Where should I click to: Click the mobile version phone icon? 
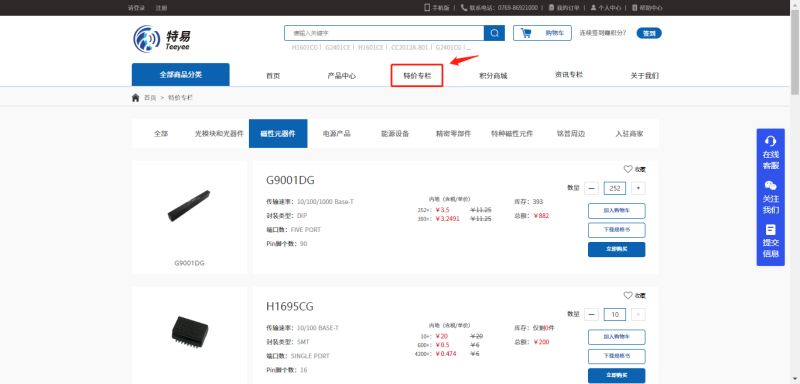[427, 8]
